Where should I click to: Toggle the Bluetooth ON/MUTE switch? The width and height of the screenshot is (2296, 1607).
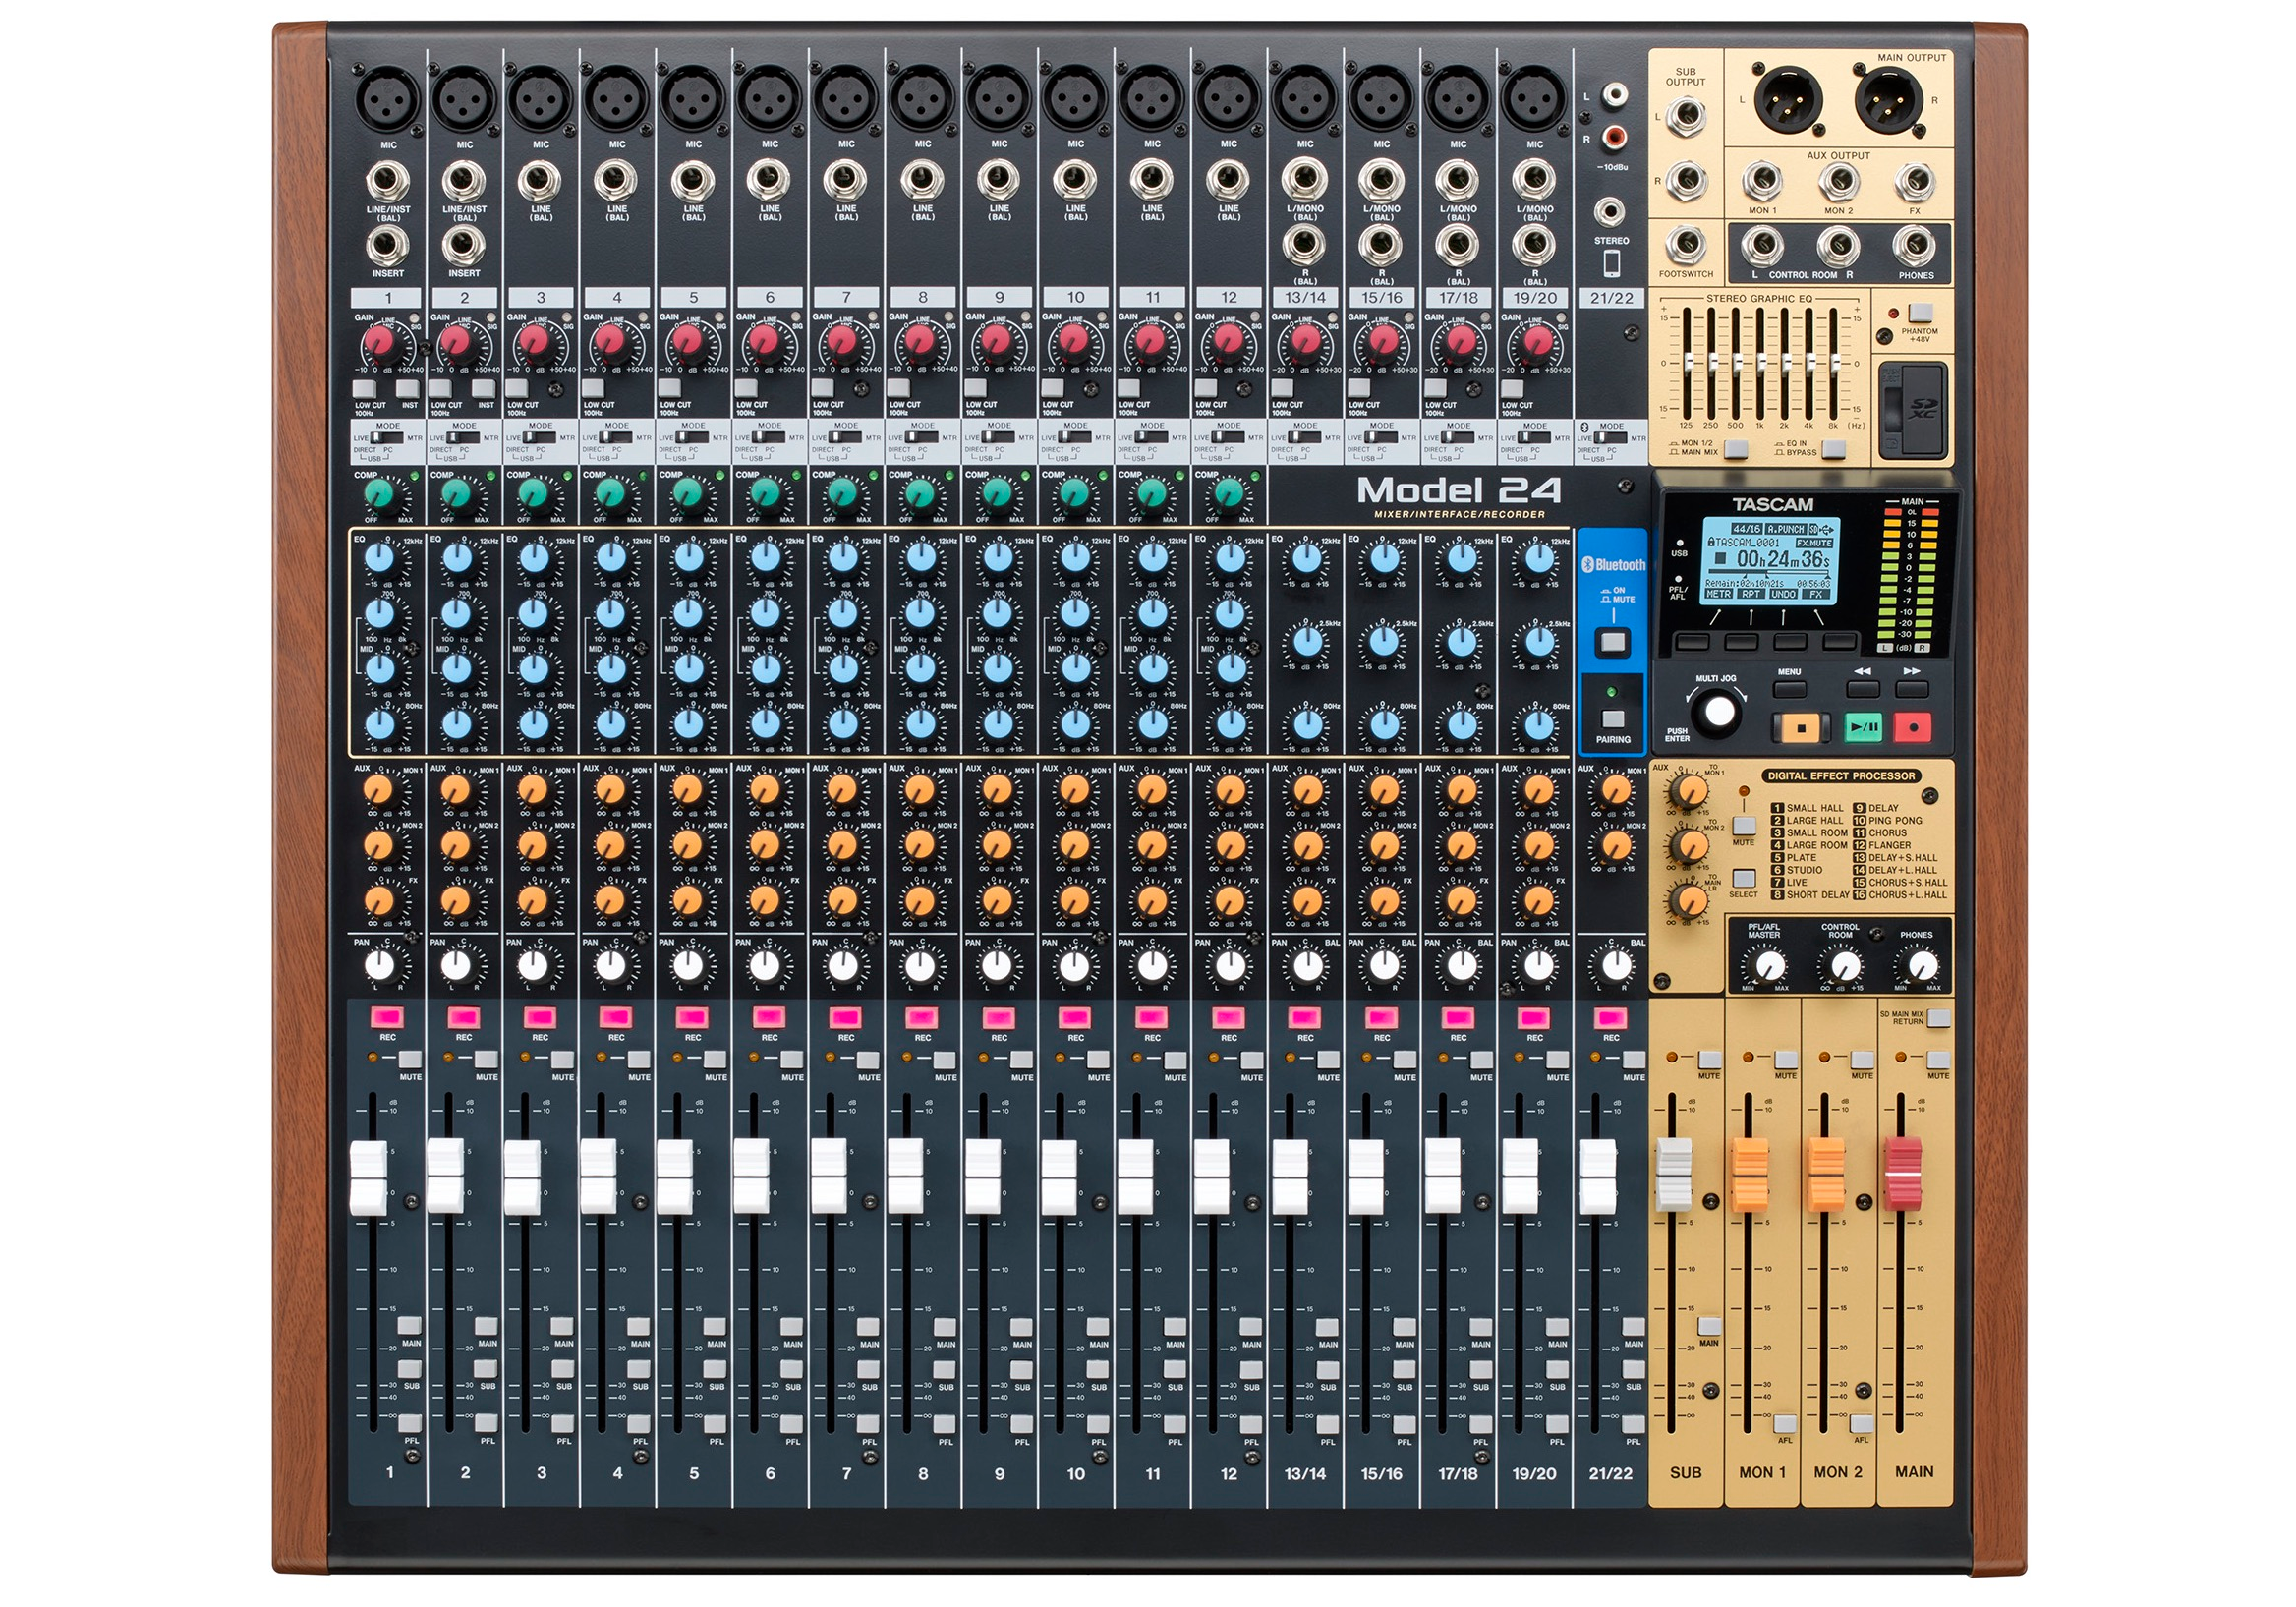pyautogui.click(x=1612, y=641)
